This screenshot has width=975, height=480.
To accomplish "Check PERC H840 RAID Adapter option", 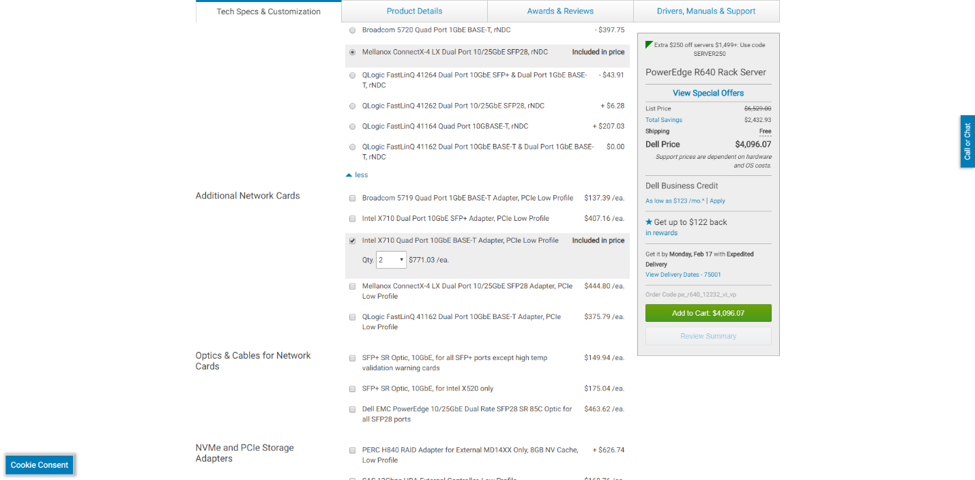I will 353,450.
